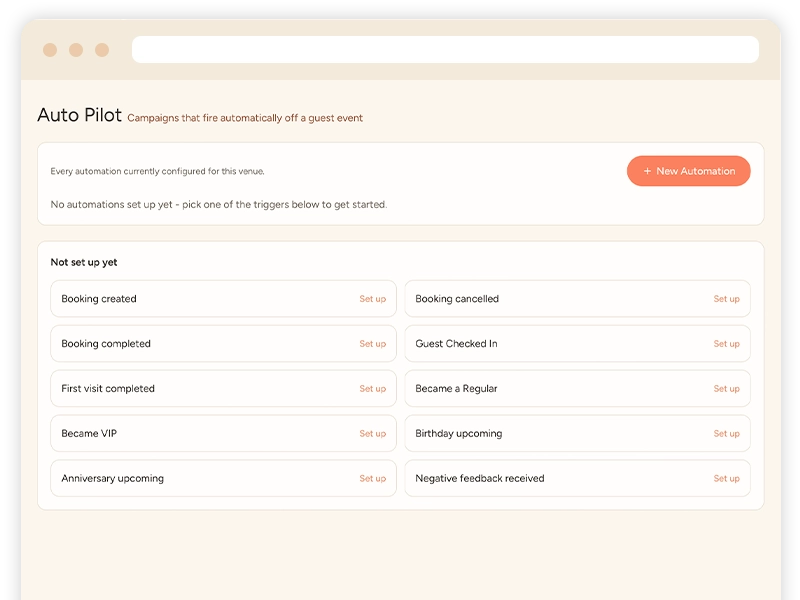Select the Booking cancelled label
800x600 pixels.
[457, 299]
